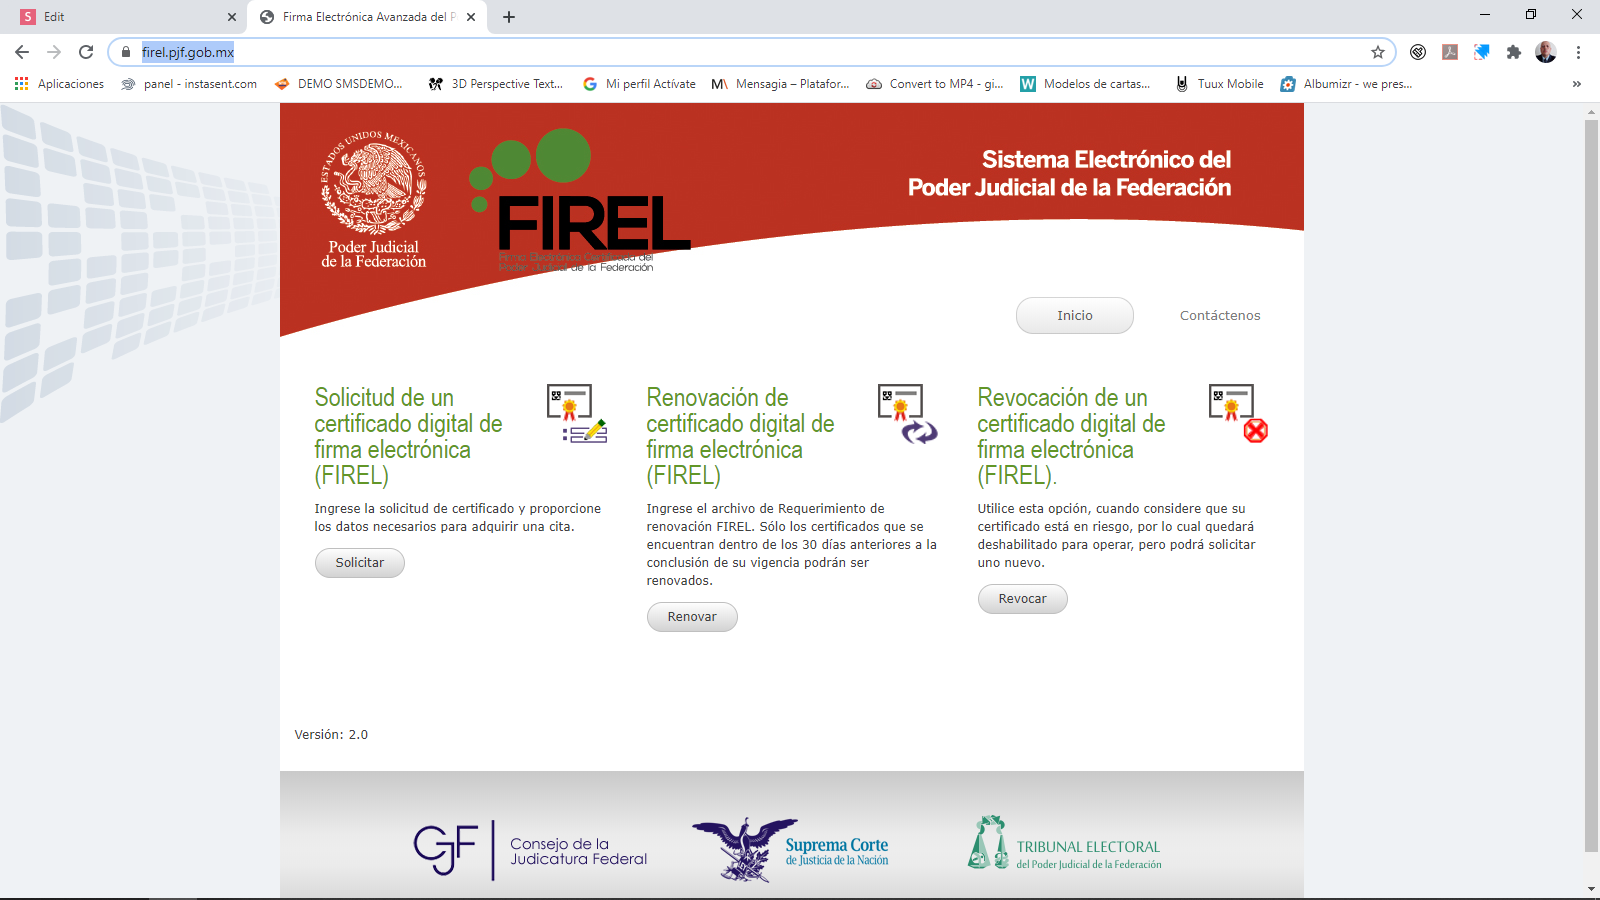Viewport: 1600px width, 900px height.
Task: Click the Revocación de un certificado digital heading
Action: (1071, 436)
